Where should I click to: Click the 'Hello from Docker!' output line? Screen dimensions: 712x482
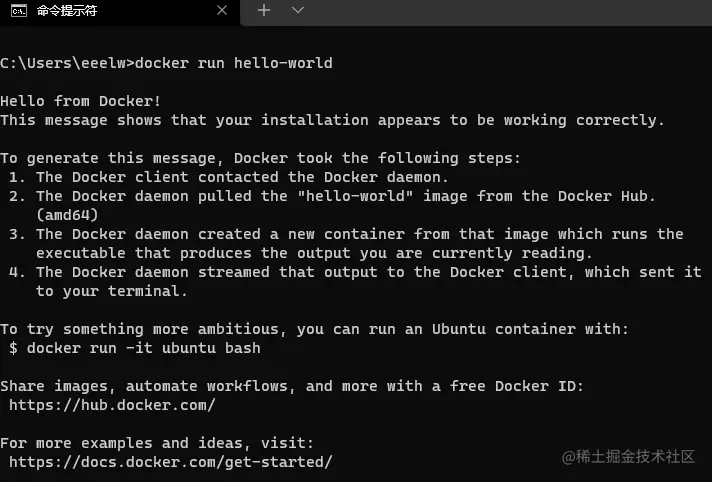(80, 101)
